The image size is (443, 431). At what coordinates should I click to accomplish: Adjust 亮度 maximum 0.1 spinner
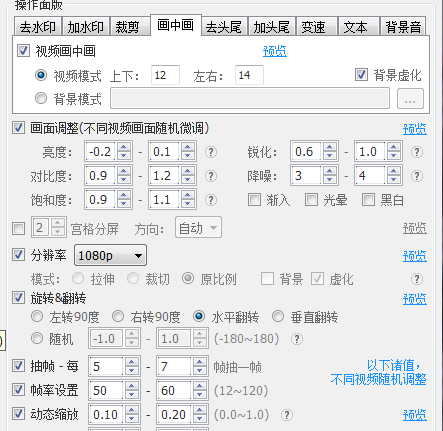click(188, 152)
